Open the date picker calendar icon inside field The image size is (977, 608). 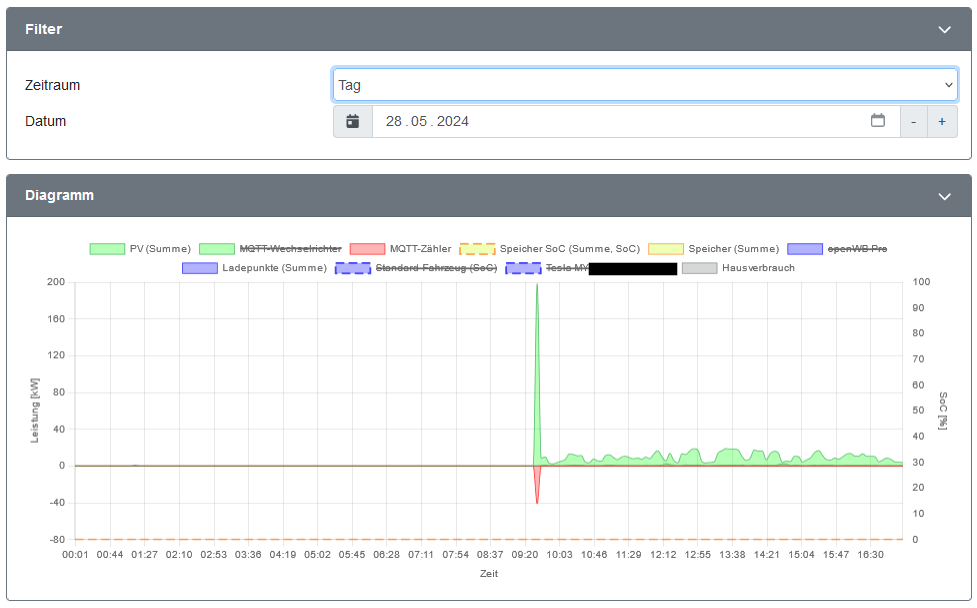tap(877, 120)
